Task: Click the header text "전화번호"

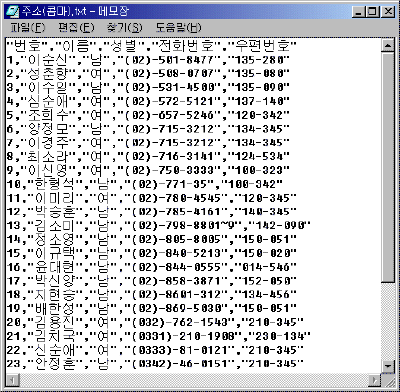Action: [x=187, y=46]
